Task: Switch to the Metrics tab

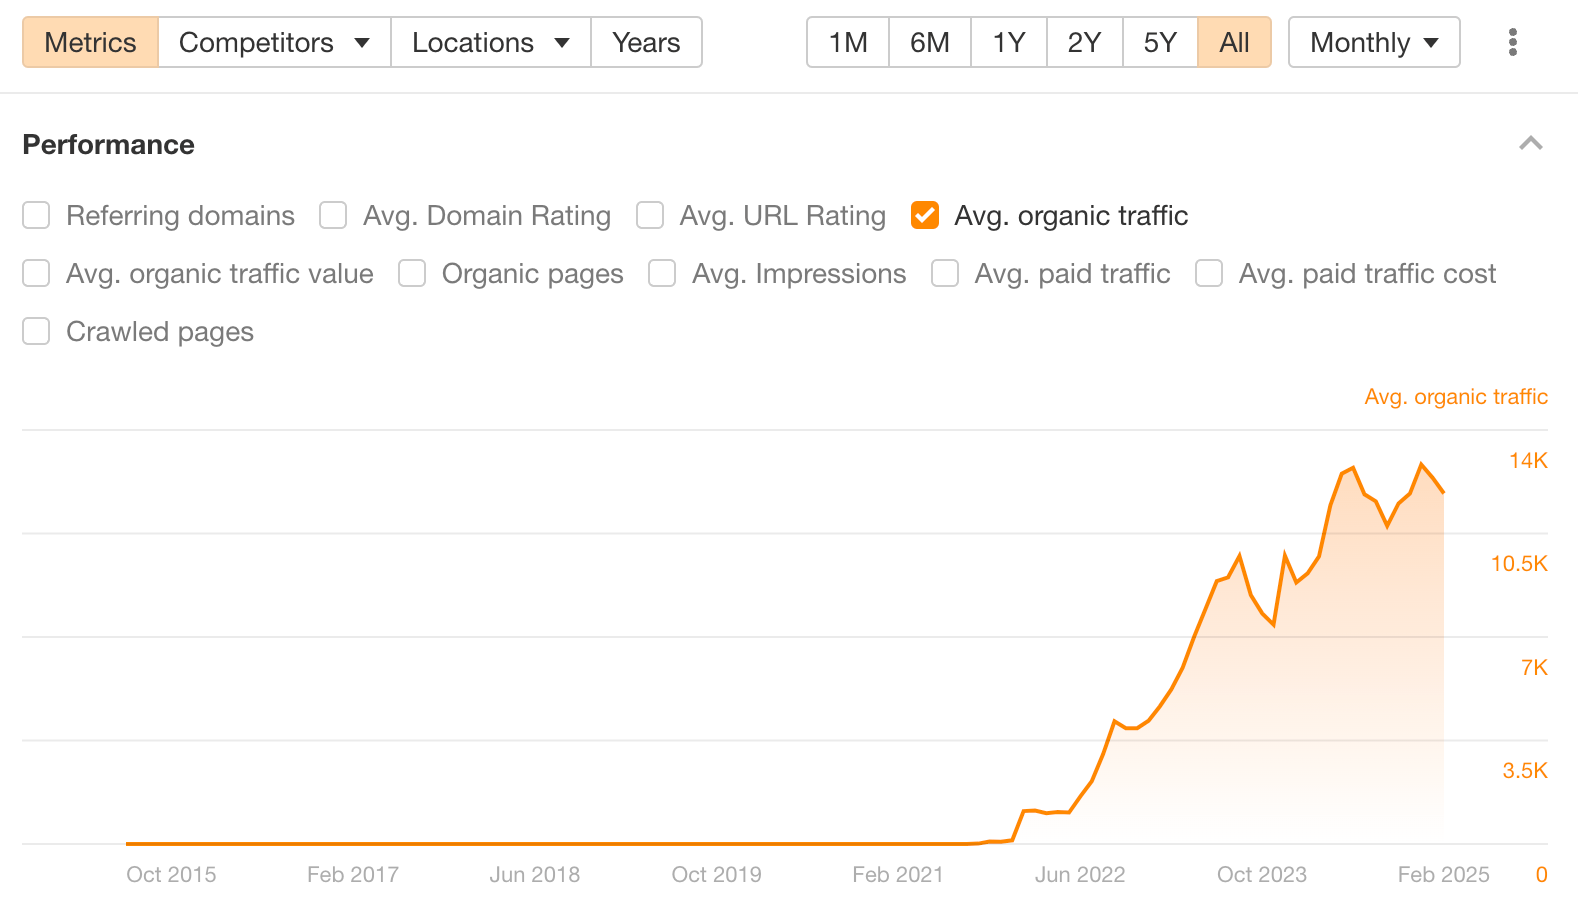Action: tap(90, 42)
